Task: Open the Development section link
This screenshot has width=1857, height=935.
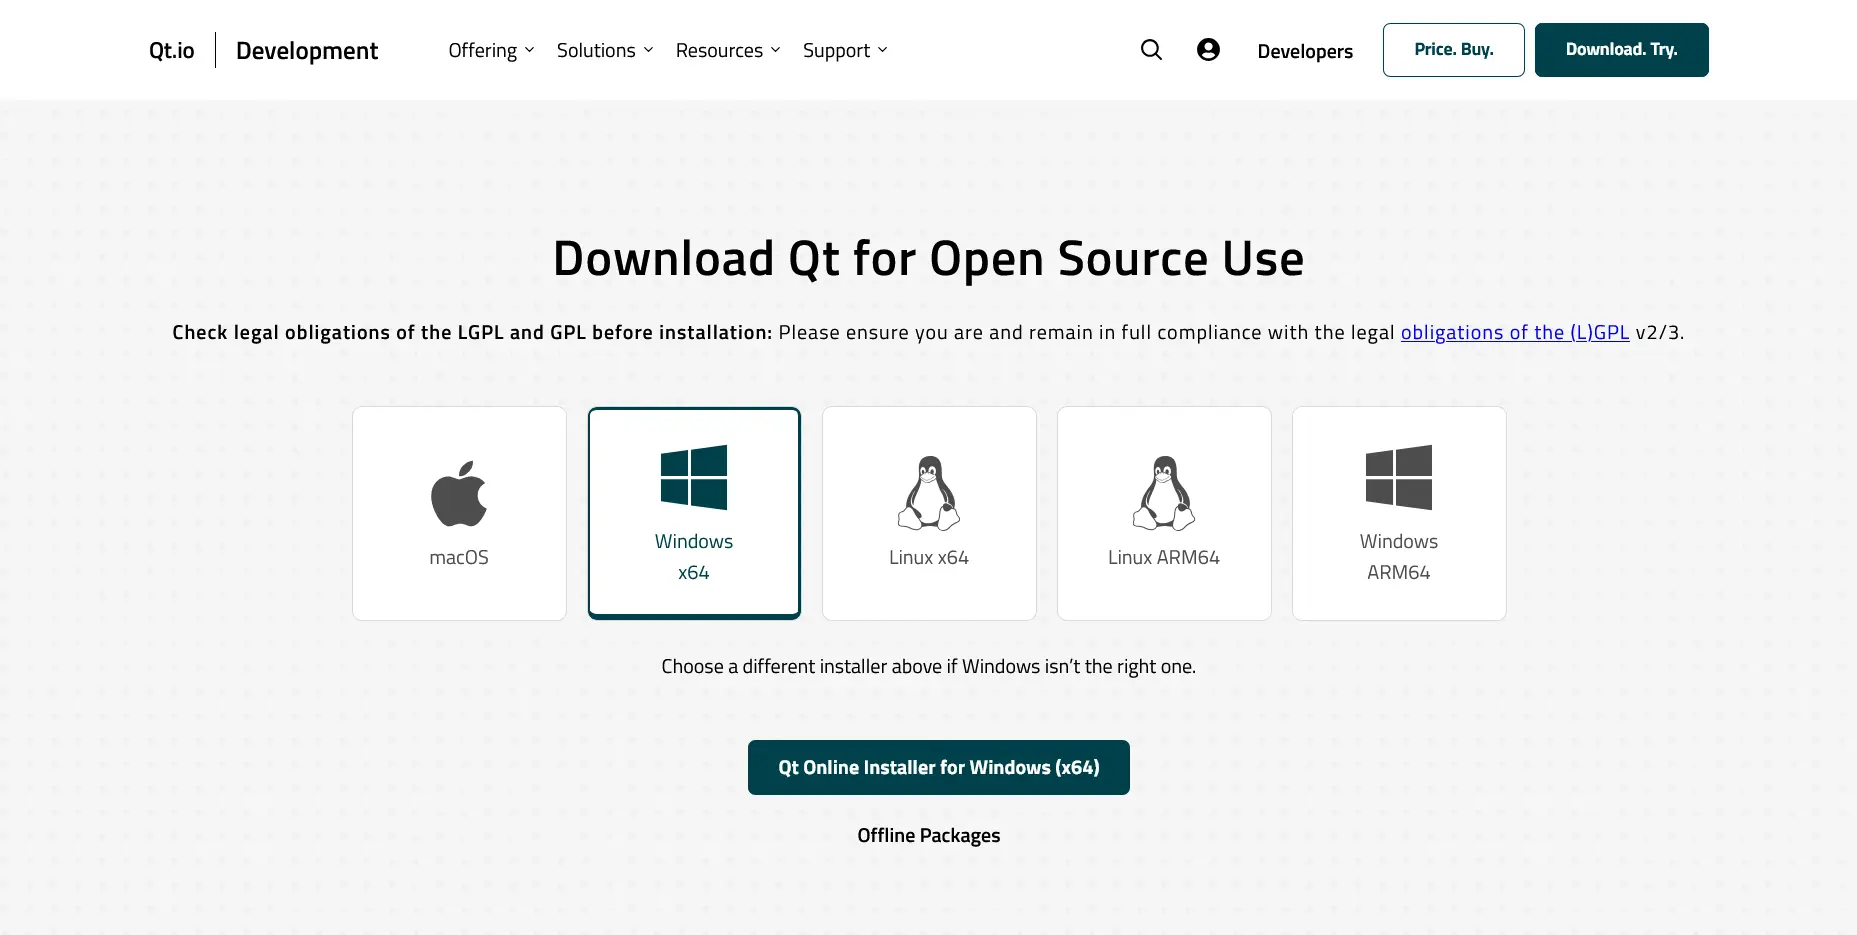Action: [307, 51]
